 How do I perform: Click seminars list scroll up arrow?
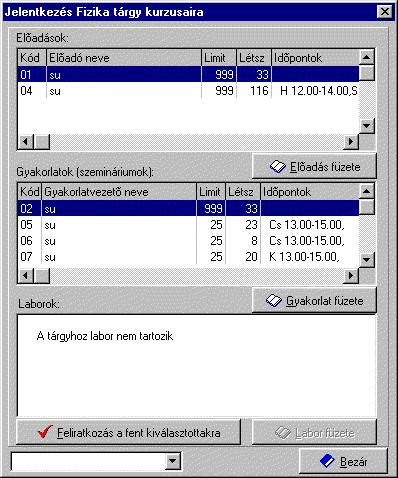(367, 191)
